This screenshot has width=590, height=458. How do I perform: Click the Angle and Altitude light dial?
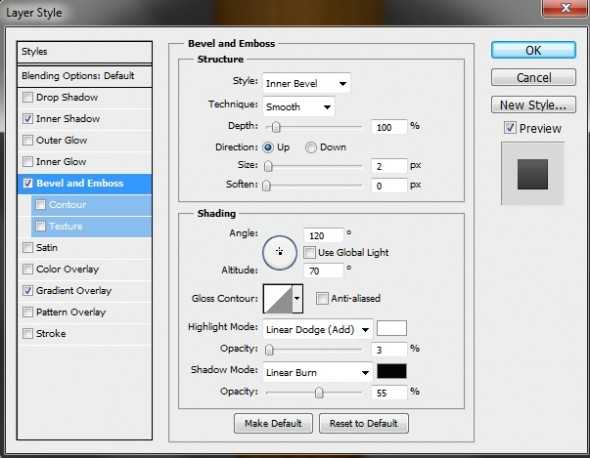coord(279,252)
